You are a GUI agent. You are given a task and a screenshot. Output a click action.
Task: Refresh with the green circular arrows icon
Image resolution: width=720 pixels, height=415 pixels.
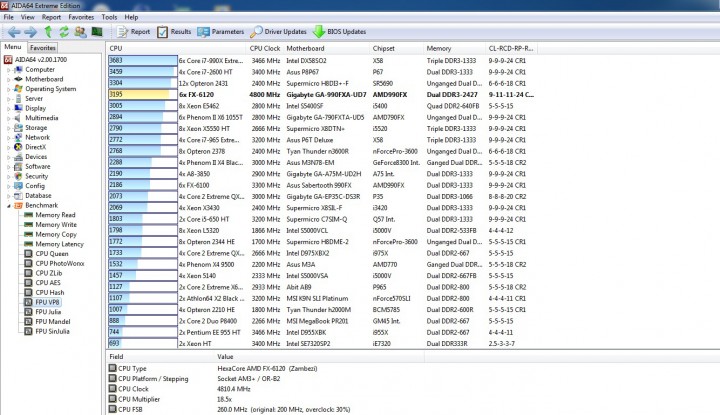pos(64,32)
